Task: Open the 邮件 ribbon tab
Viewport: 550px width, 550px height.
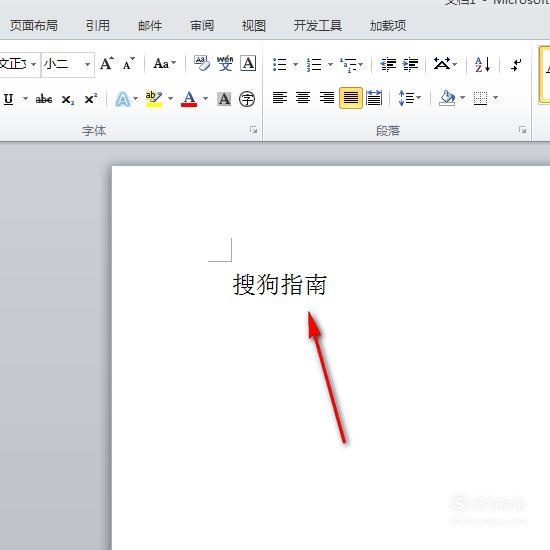Action: click(x=150, y=26)
